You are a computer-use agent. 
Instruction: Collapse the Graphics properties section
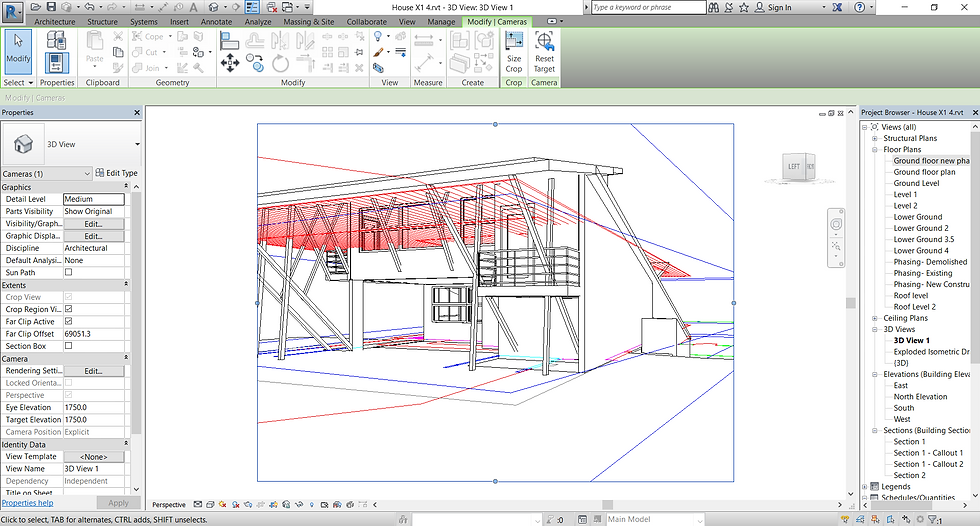pos(126,187)
